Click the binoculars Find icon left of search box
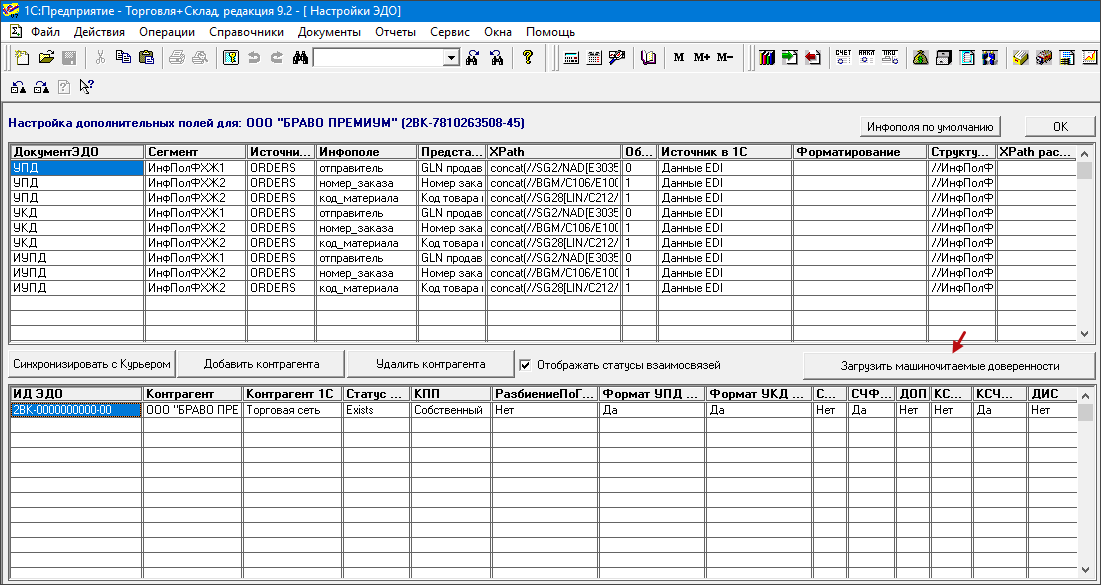 click(x=301, y=58)
